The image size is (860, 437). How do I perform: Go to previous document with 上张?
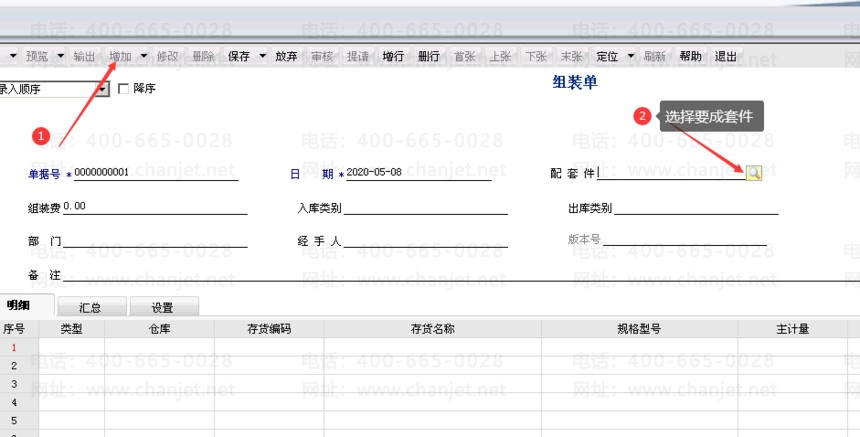pyautogui.click(x=500, y=56)
